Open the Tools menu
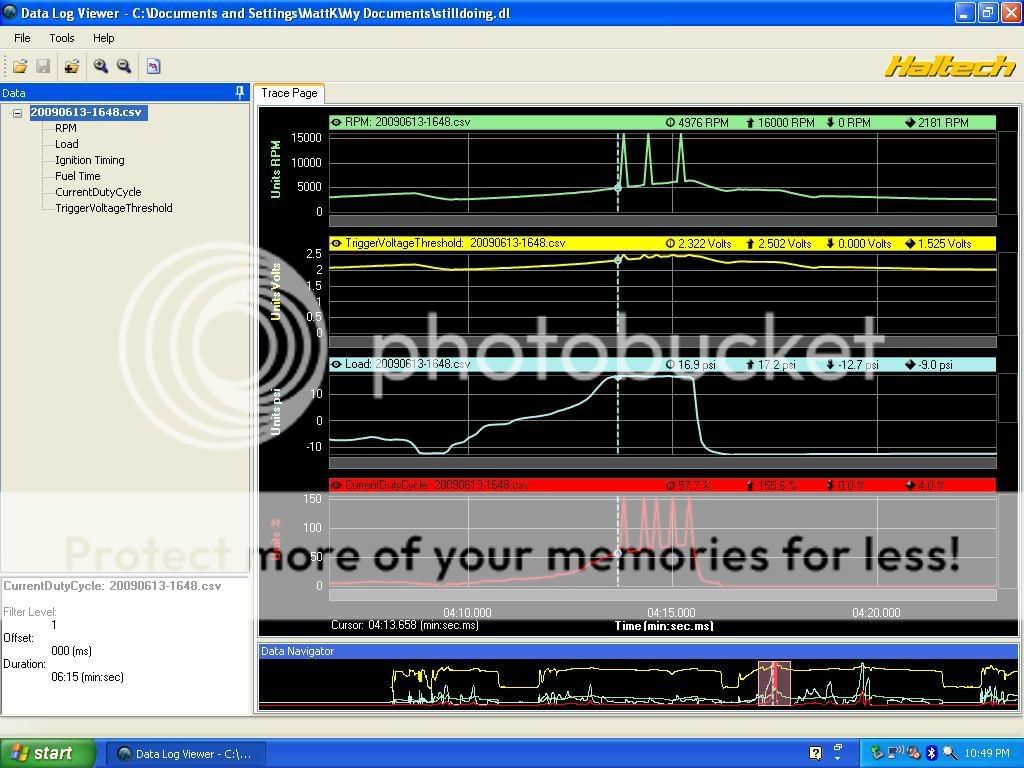Image resolution: width=1024 pixels, height=768 pixels. pos(62,37)
